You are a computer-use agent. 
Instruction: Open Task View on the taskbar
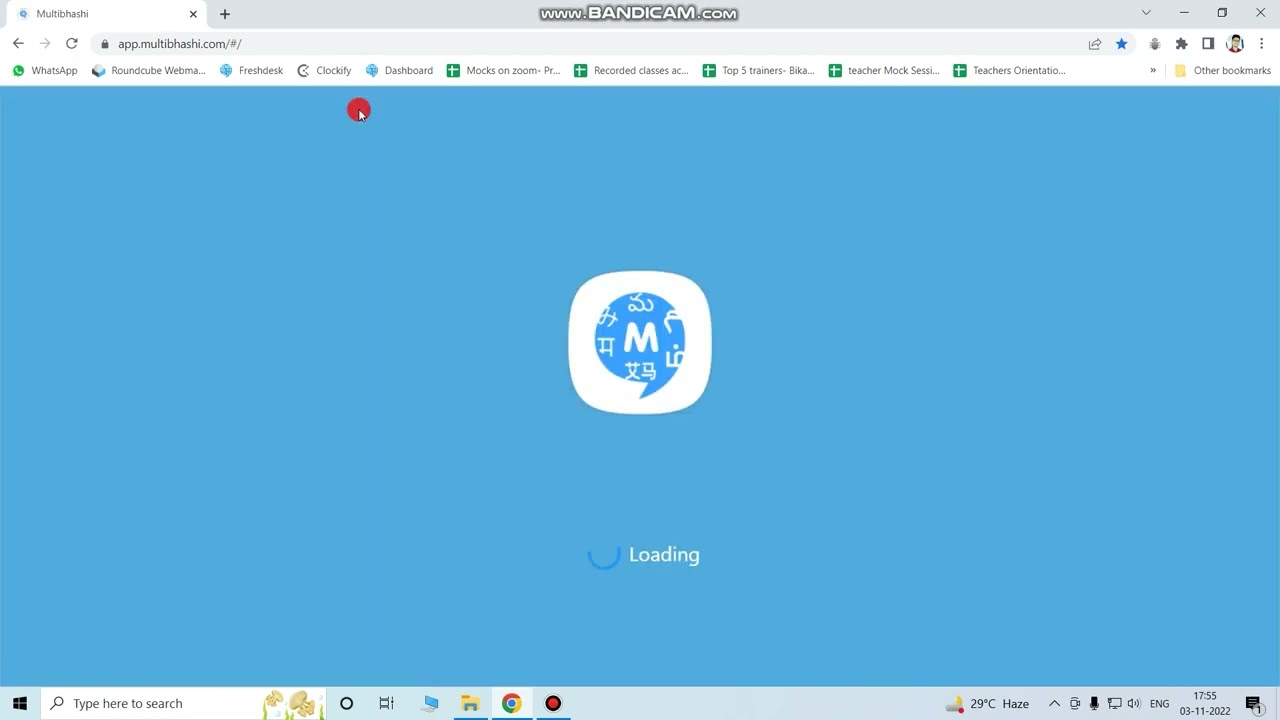(x=387, y=704)
